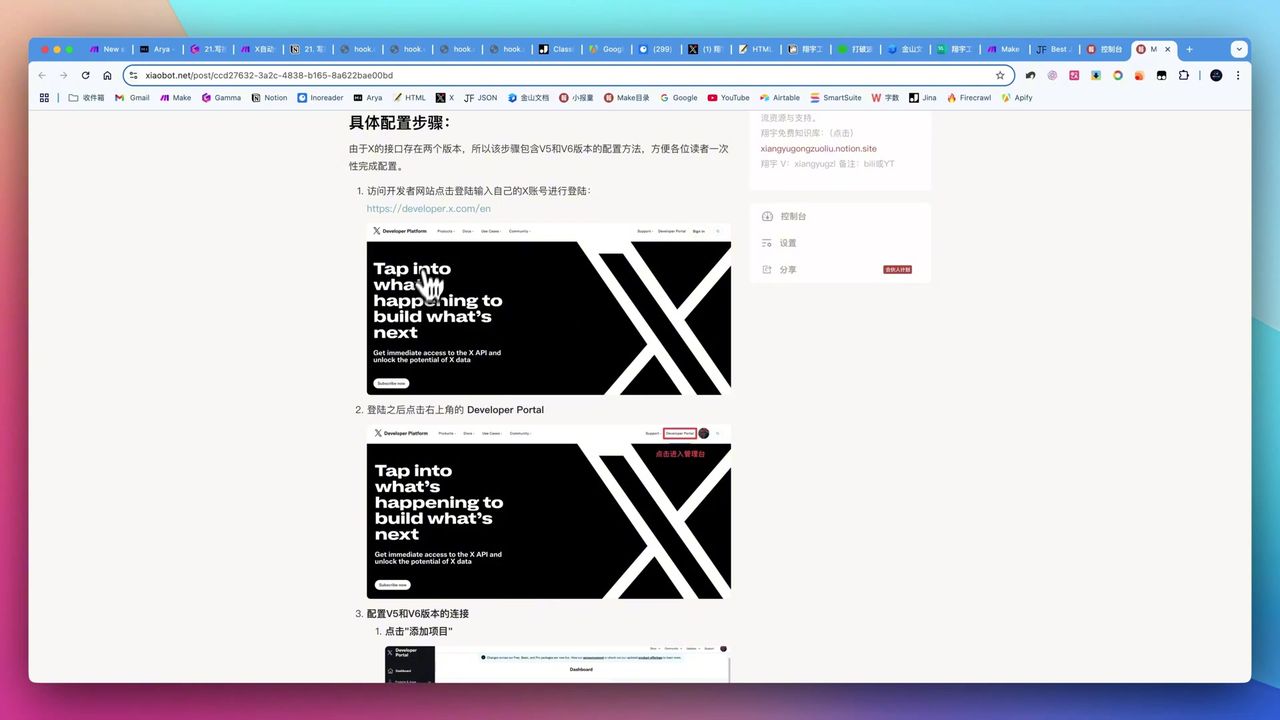This screenshot has height=720, width=1280.
Task: Open the Chrome three-dot menu
Action: tap(1239, 75)
